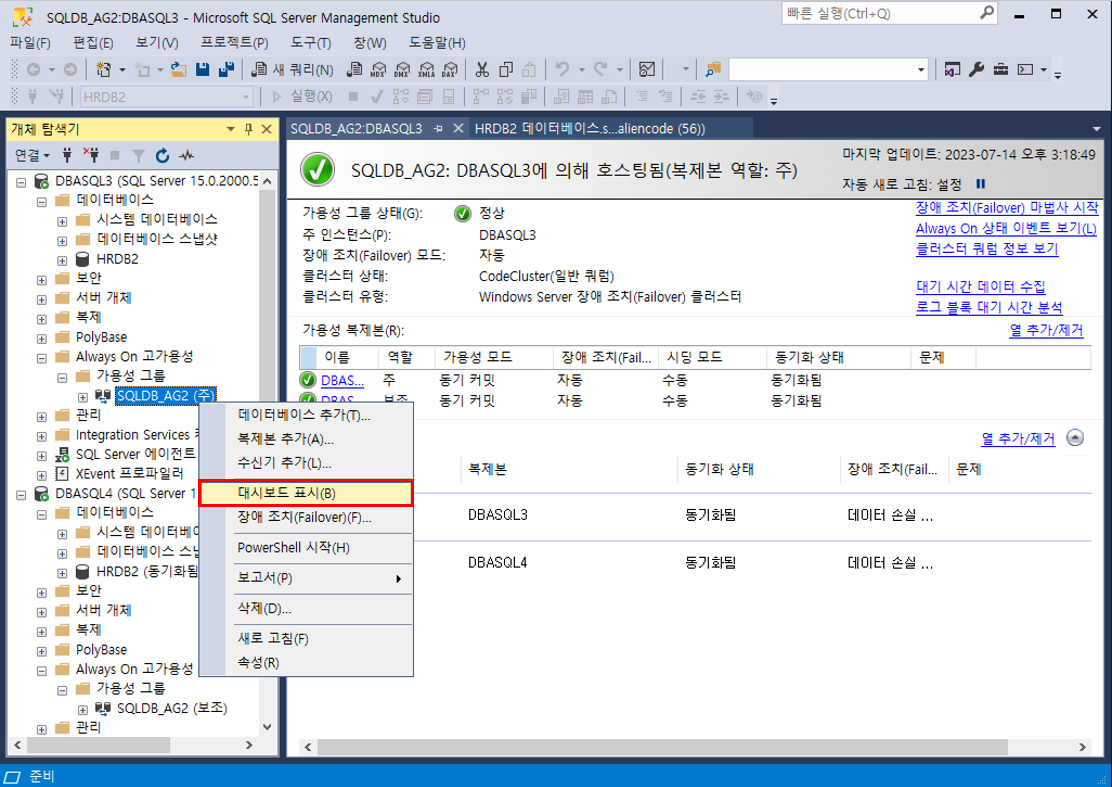Click the DMX query toolbar icon
1112x787 pixels.
[x=402, y=69]
